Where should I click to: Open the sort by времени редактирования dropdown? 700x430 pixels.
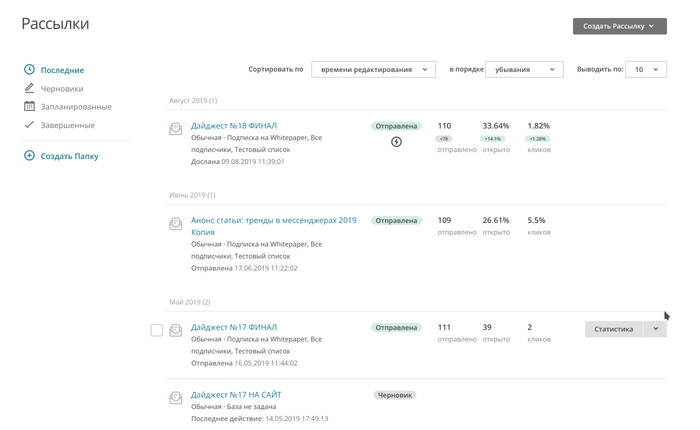coord(373,69)
